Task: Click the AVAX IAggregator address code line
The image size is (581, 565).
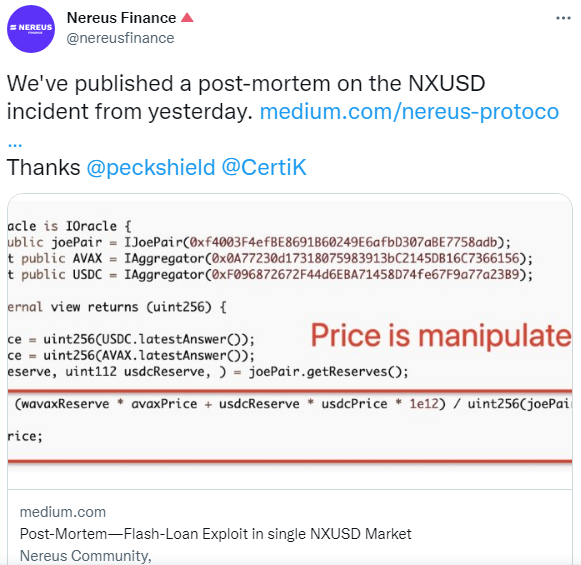Action: pyautogui.click(x=270, y=258)
